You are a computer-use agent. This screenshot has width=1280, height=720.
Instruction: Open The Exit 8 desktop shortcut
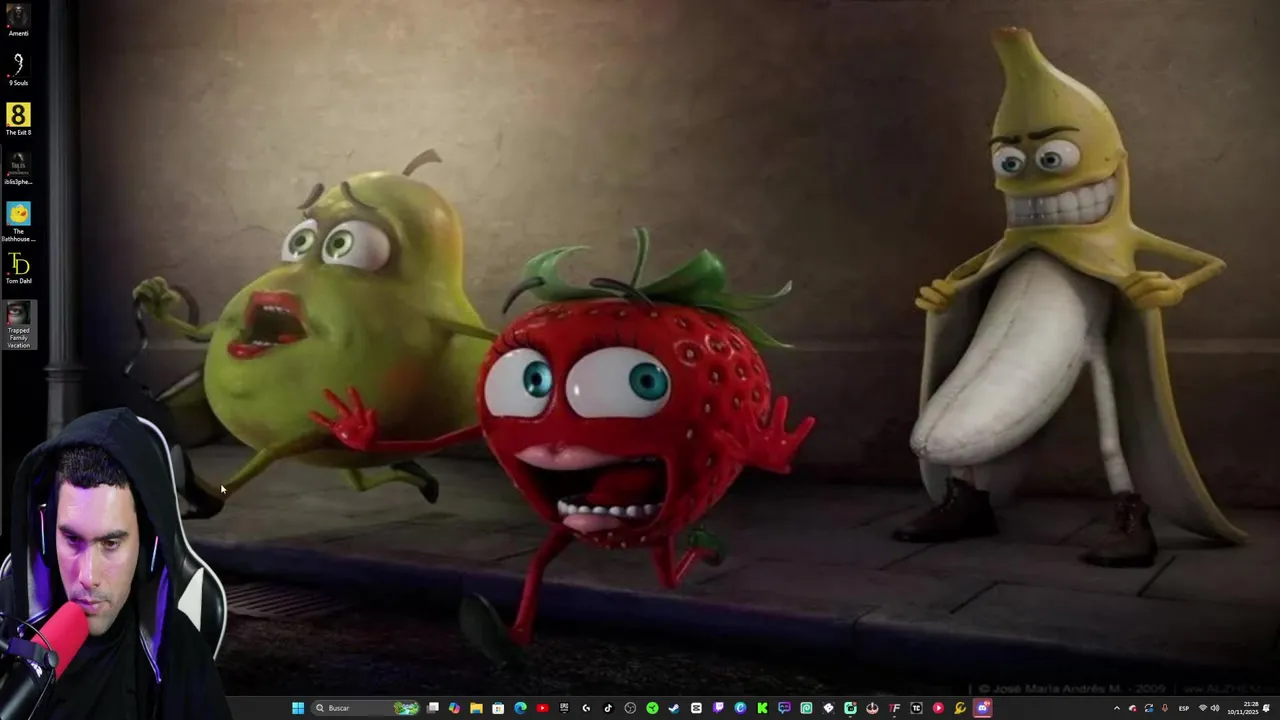coord(18,120)
